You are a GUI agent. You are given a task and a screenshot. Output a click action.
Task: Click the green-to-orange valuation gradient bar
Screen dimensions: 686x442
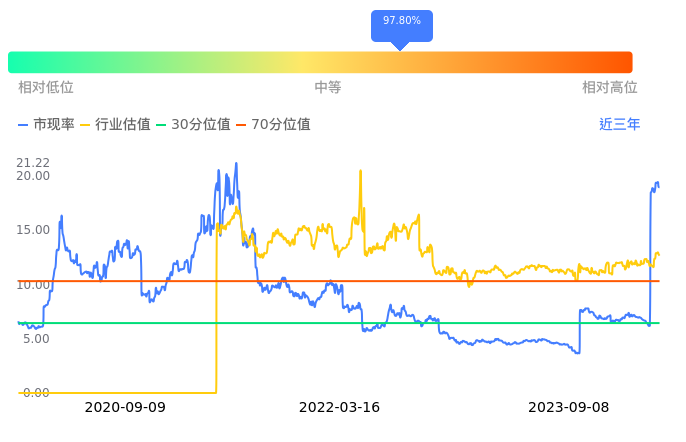[x=320, y=62]
